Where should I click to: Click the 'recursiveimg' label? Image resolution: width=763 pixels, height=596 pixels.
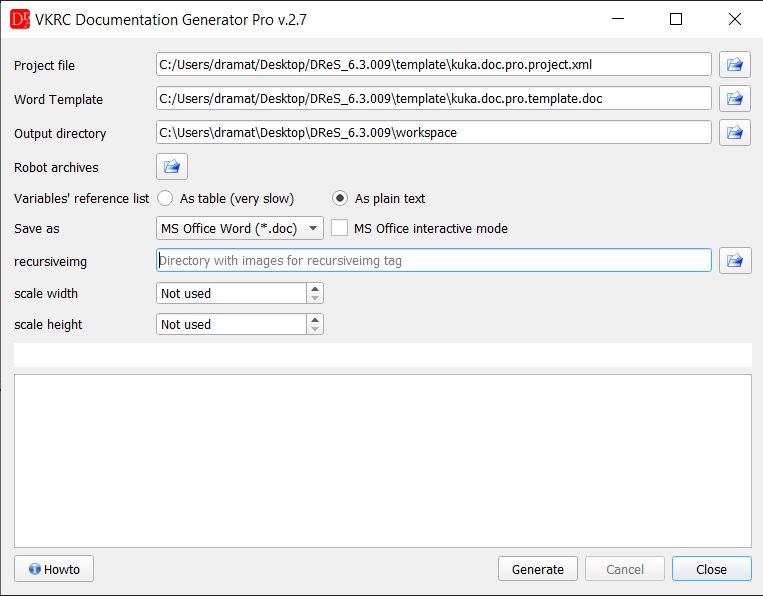(51, 262)
